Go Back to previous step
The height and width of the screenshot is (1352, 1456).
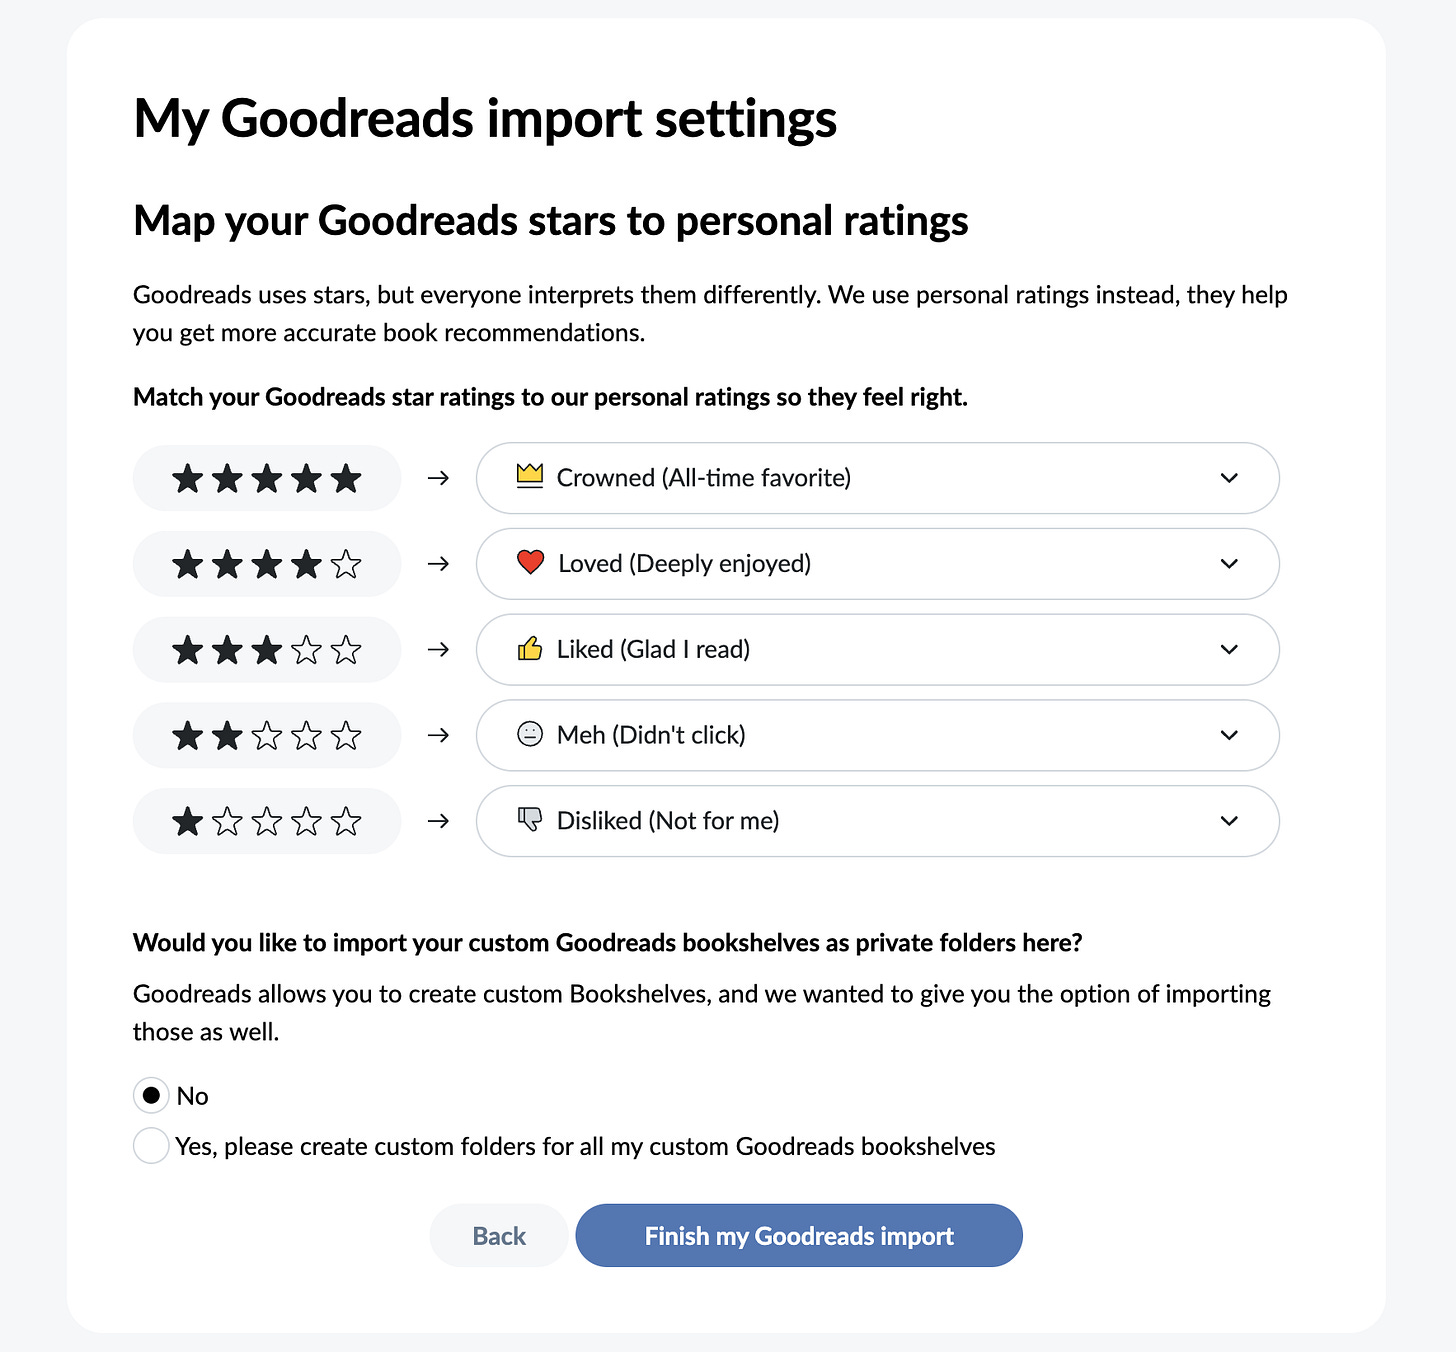point(499,1236)
